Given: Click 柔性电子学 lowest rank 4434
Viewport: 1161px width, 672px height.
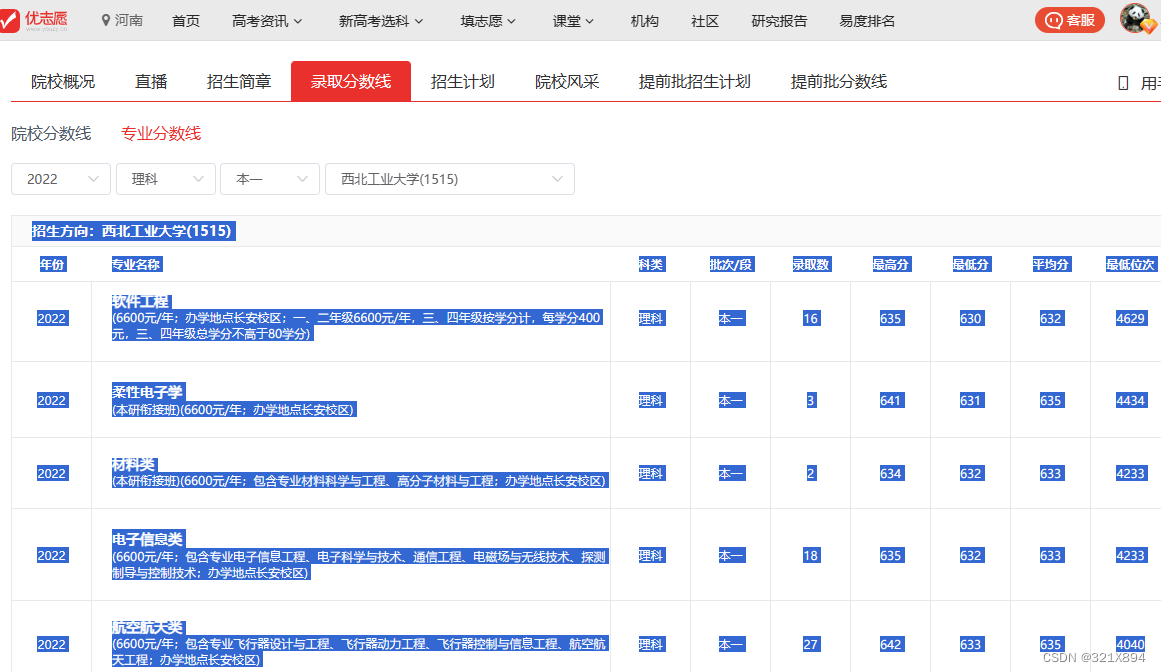Looking at the screenshot, I should tap(1131, 400).
